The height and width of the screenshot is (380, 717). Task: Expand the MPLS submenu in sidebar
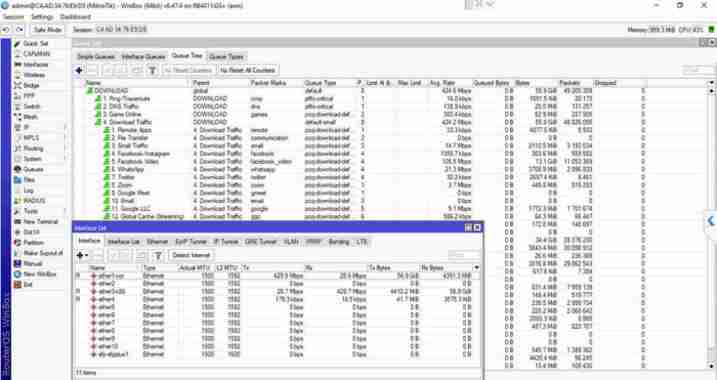point(31,138)
